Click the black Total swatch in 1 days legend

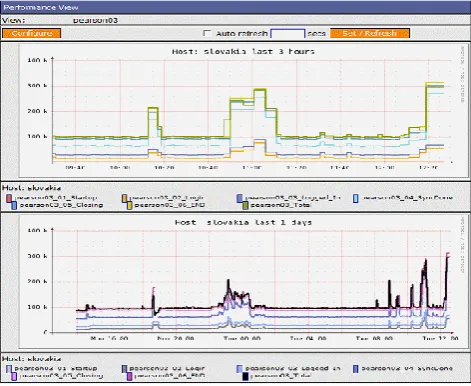pyautogui.click(x=245, y=376)
